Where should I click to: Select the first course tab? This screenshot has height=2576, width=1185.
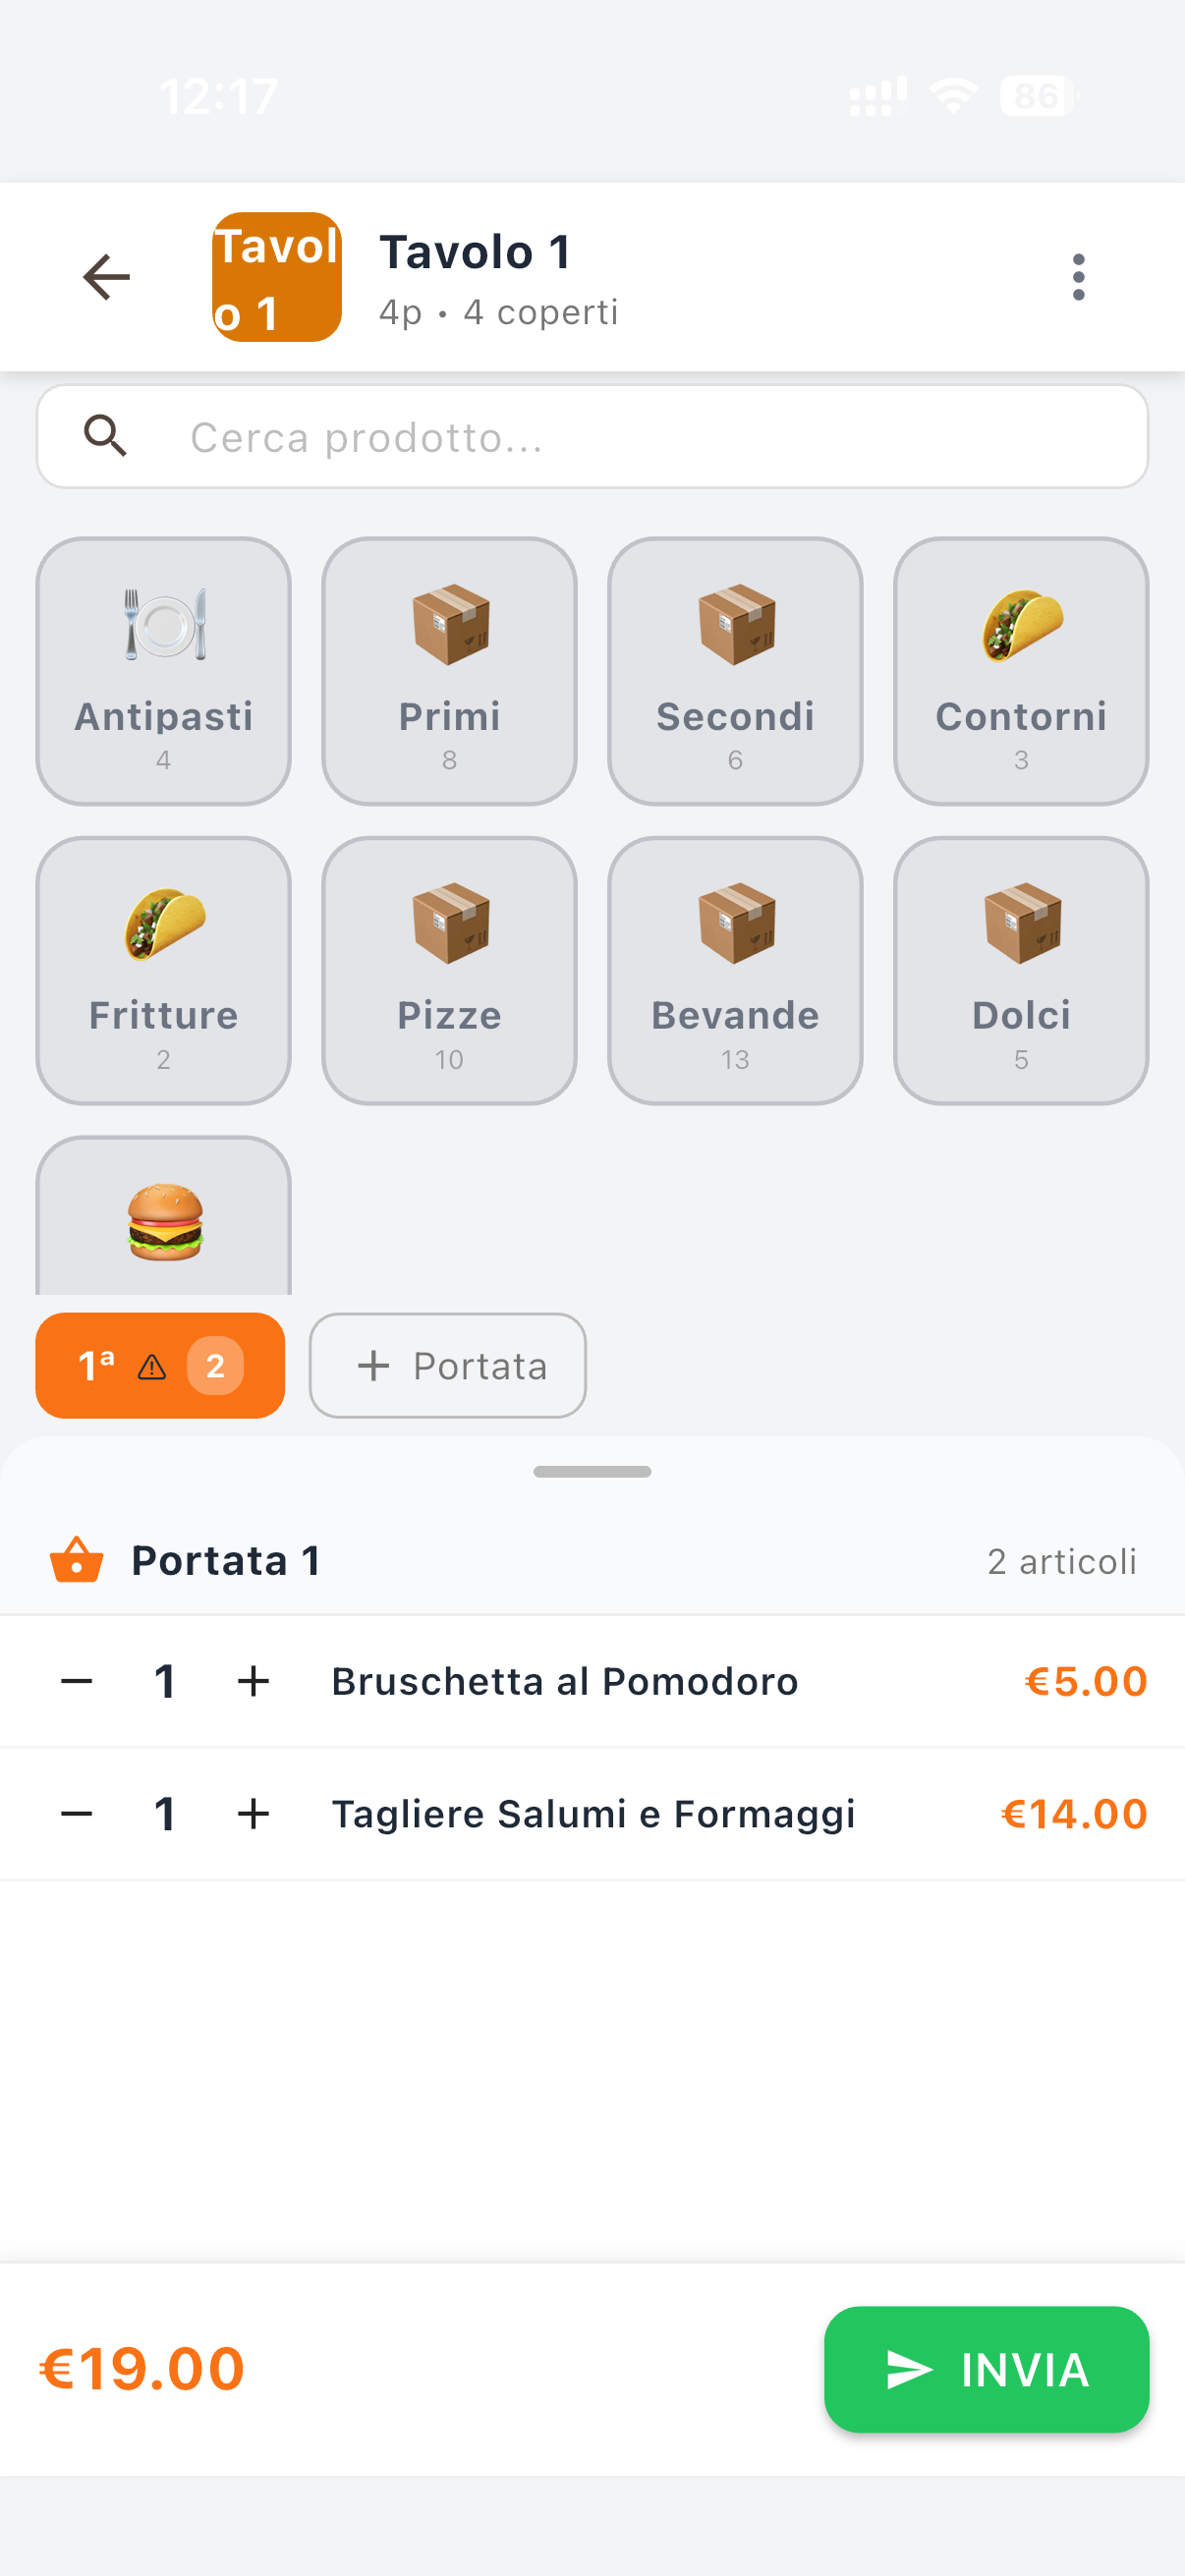(x=160, y=1365)
